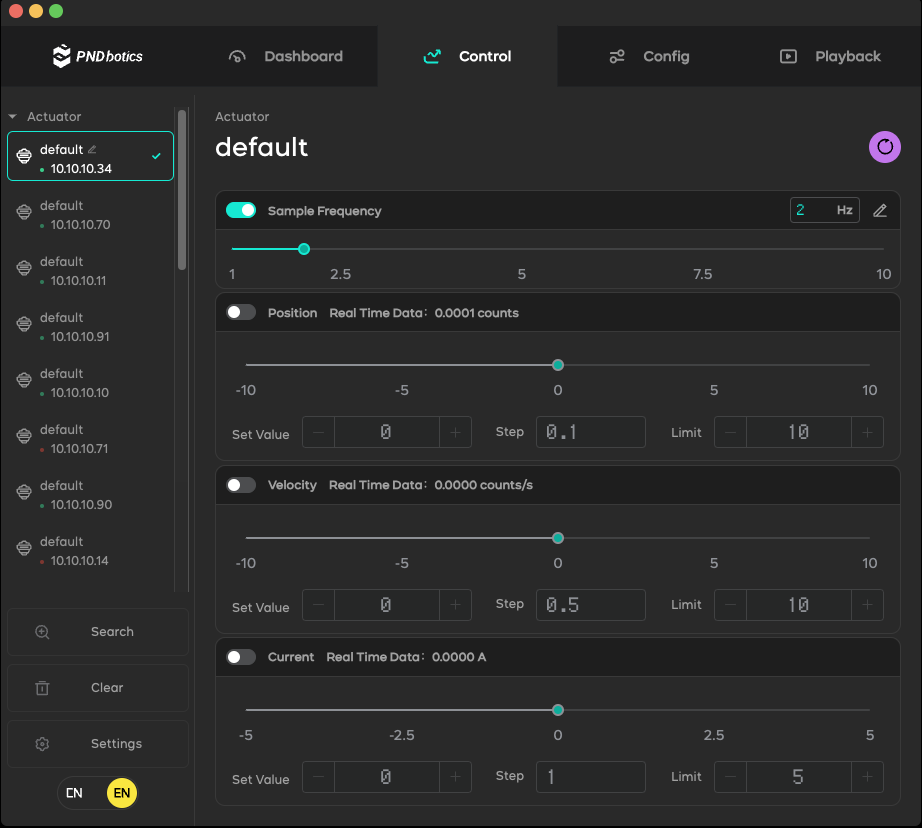The height and width of the screenshot is (828, 922).
Task: Click the Position Step field showing 0.1
Action: click(x=590, y=432)
